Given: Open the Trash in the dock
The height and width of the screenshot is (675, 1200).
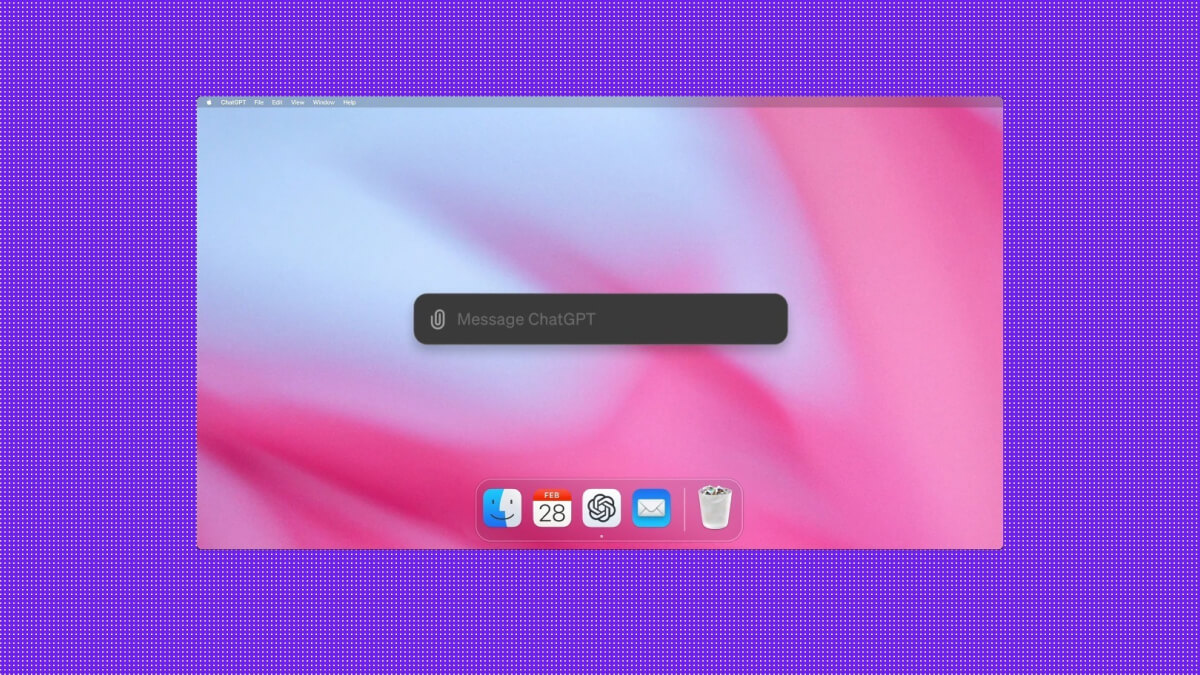Looking at the screenshot, I should pyautogui.click(x=714, y=508).
